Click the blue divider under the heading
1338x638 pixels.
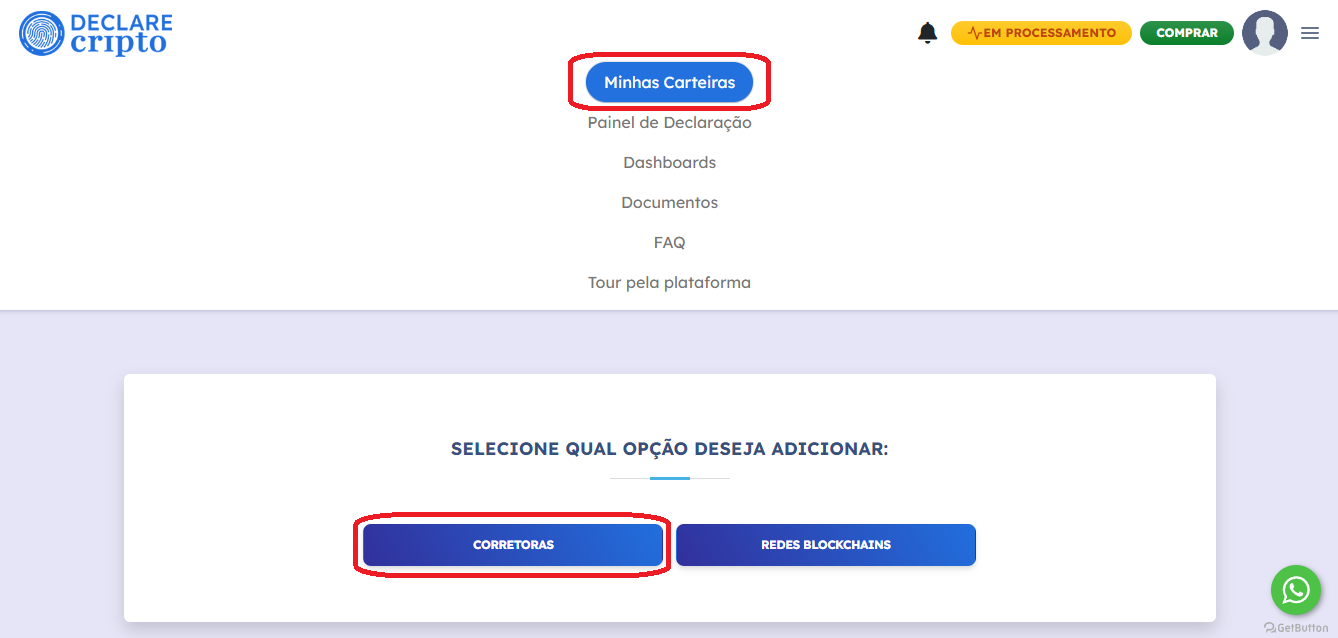669,478
